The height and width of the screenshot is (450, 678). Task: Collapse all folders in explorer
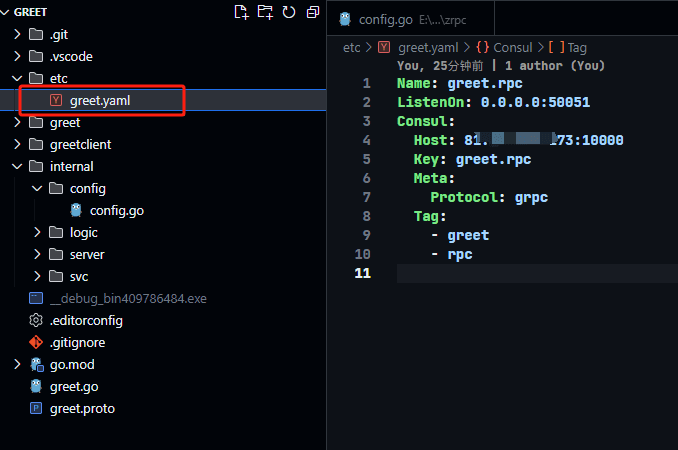pos(313,12)
